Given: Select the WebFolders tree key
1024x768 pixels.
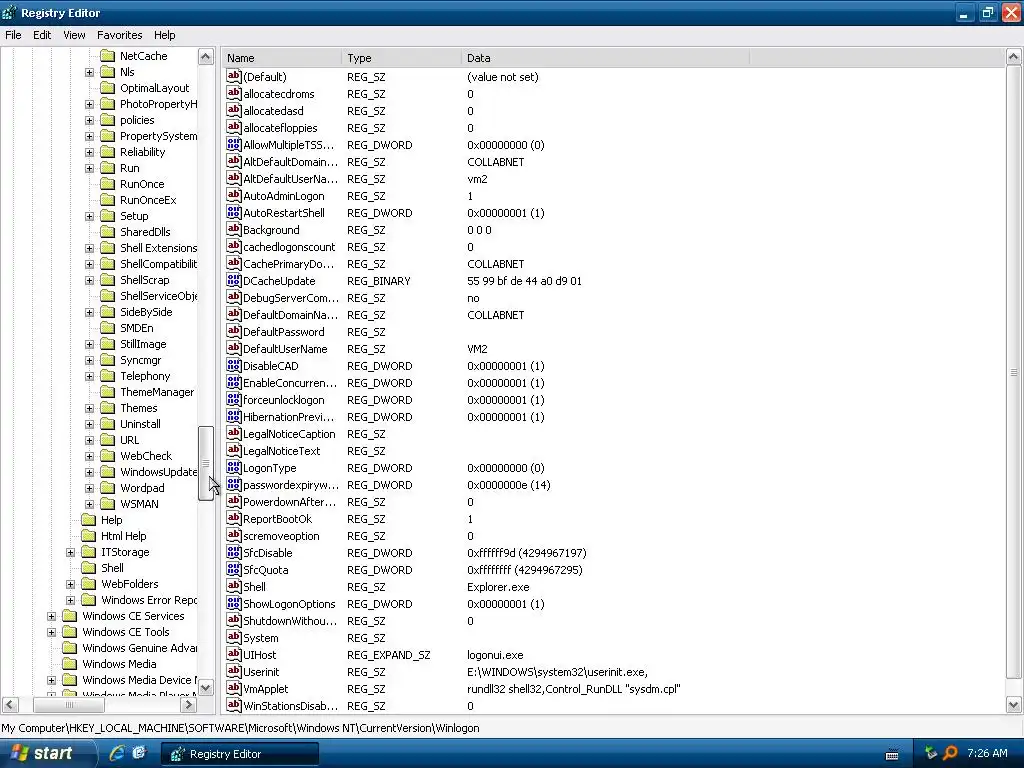Looking at the screenshot, I should (x=129, y=584).
